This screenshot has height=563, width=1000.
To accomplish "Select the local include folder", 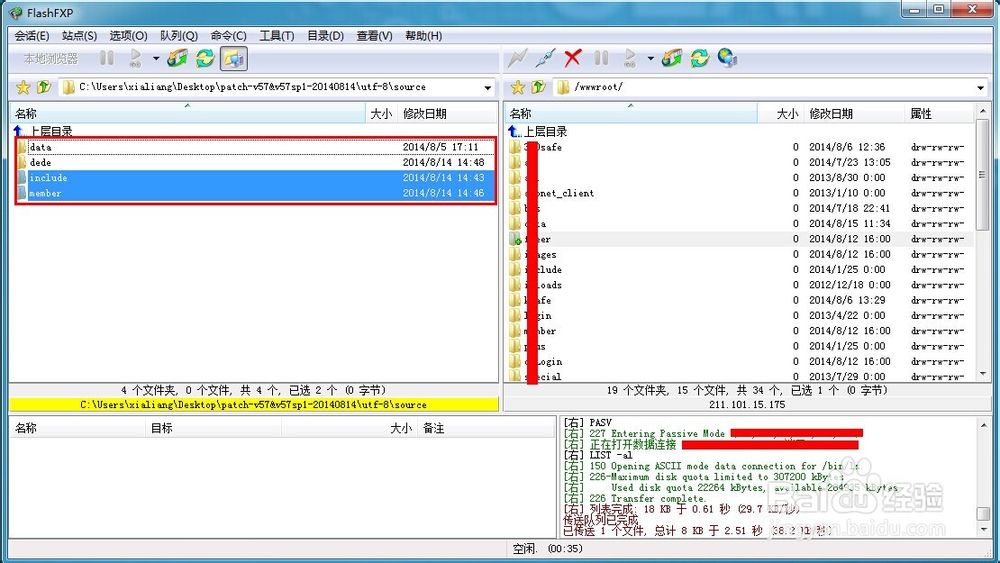I will (256, 177).
